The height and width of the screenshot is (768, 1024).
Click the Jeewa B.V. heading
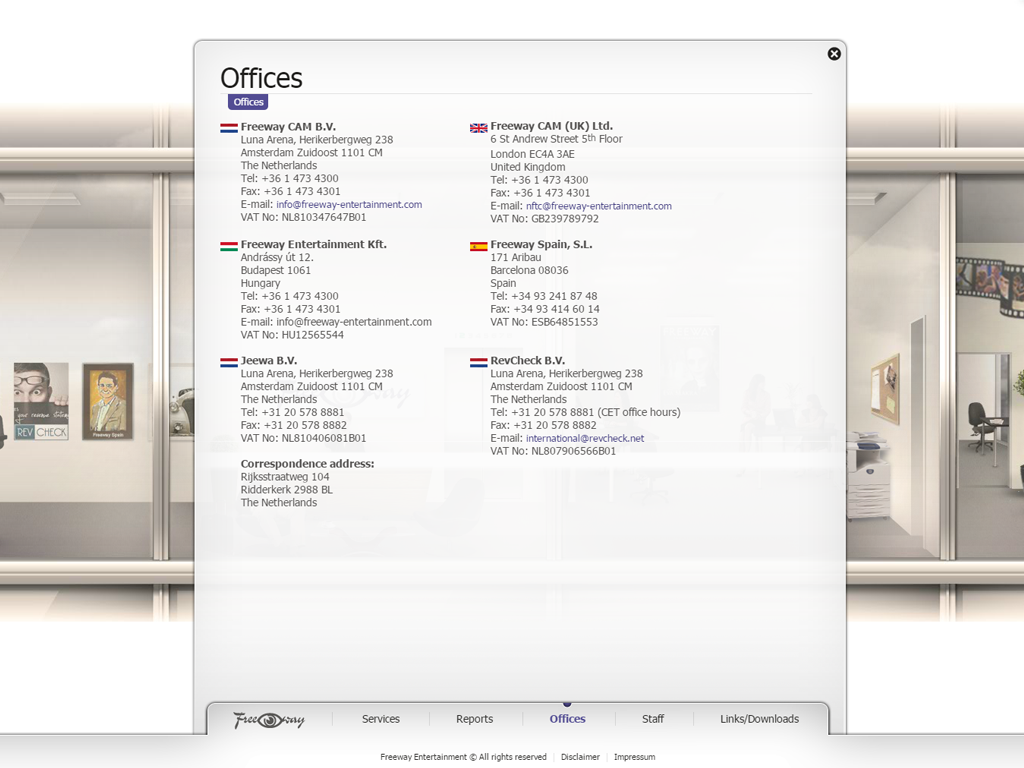[268, 360]
